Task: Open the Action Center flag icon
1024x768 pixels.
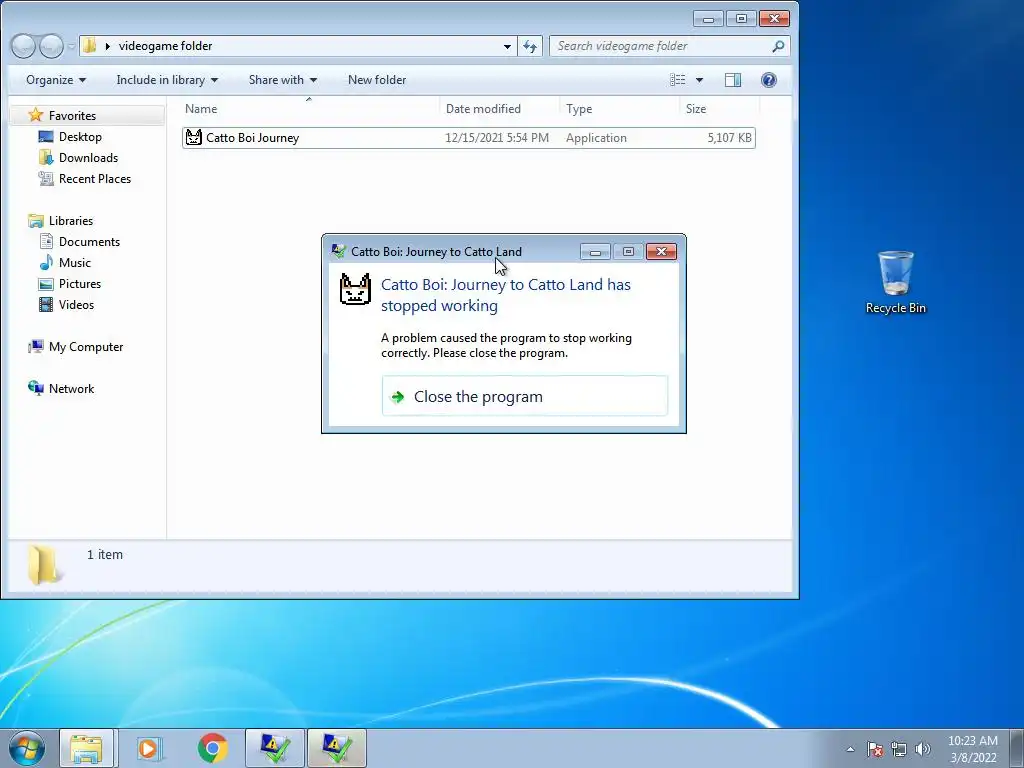Action: pyautogui.click(x=875, y=749)
